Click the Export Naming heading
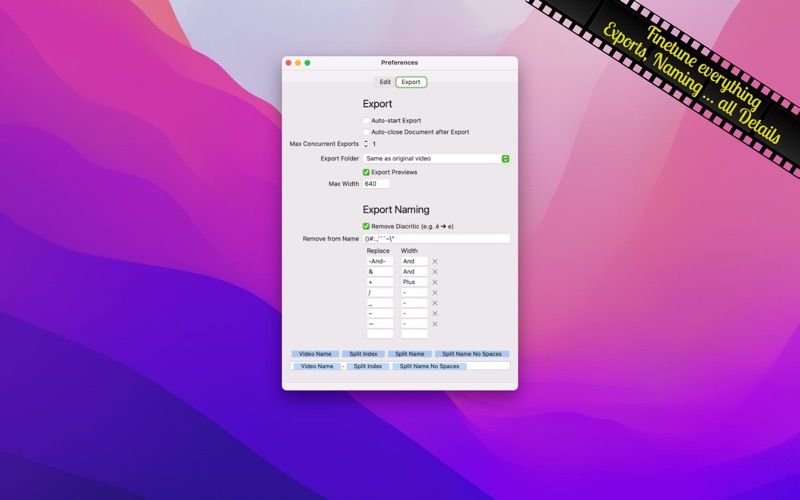 tap(396, 210)
